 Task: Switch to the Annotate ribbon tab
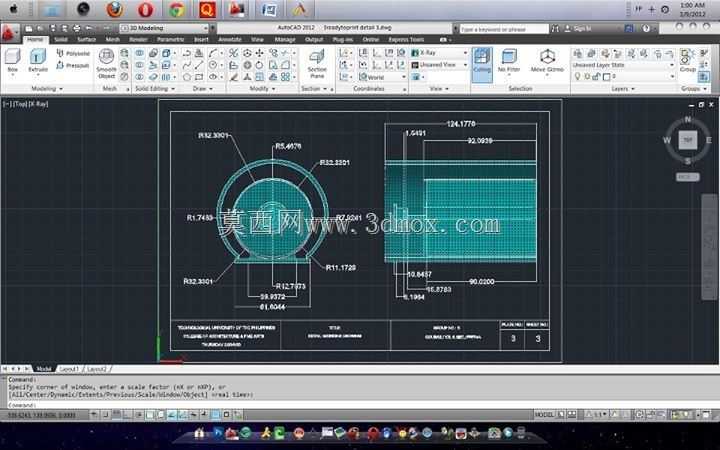[x=230, y=39]
